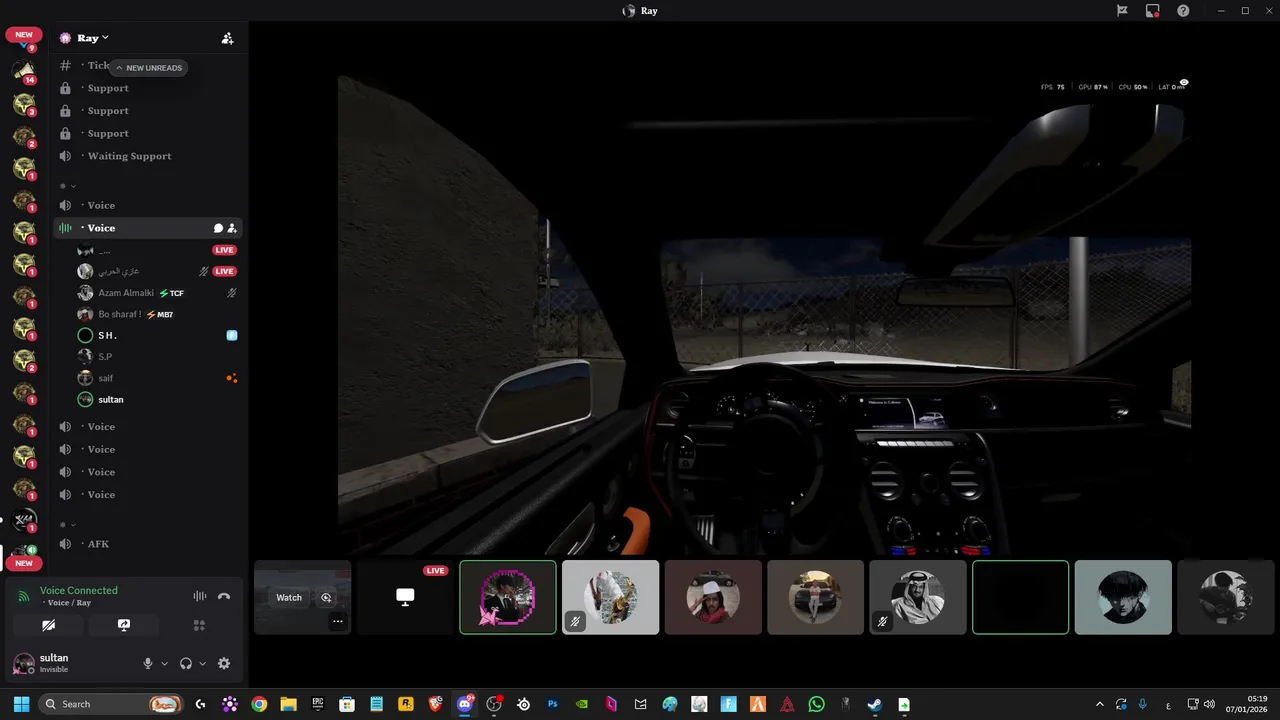The height and width of the screenshot is (720, 1280).
Task: Open more options on stream preview tile
Action: [x=338, y=622]
